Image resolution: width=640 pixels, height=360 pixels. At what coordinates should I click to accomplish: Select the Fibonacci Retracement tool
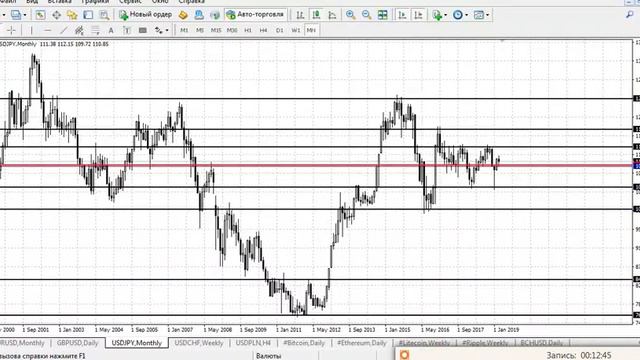coord(95,30)
